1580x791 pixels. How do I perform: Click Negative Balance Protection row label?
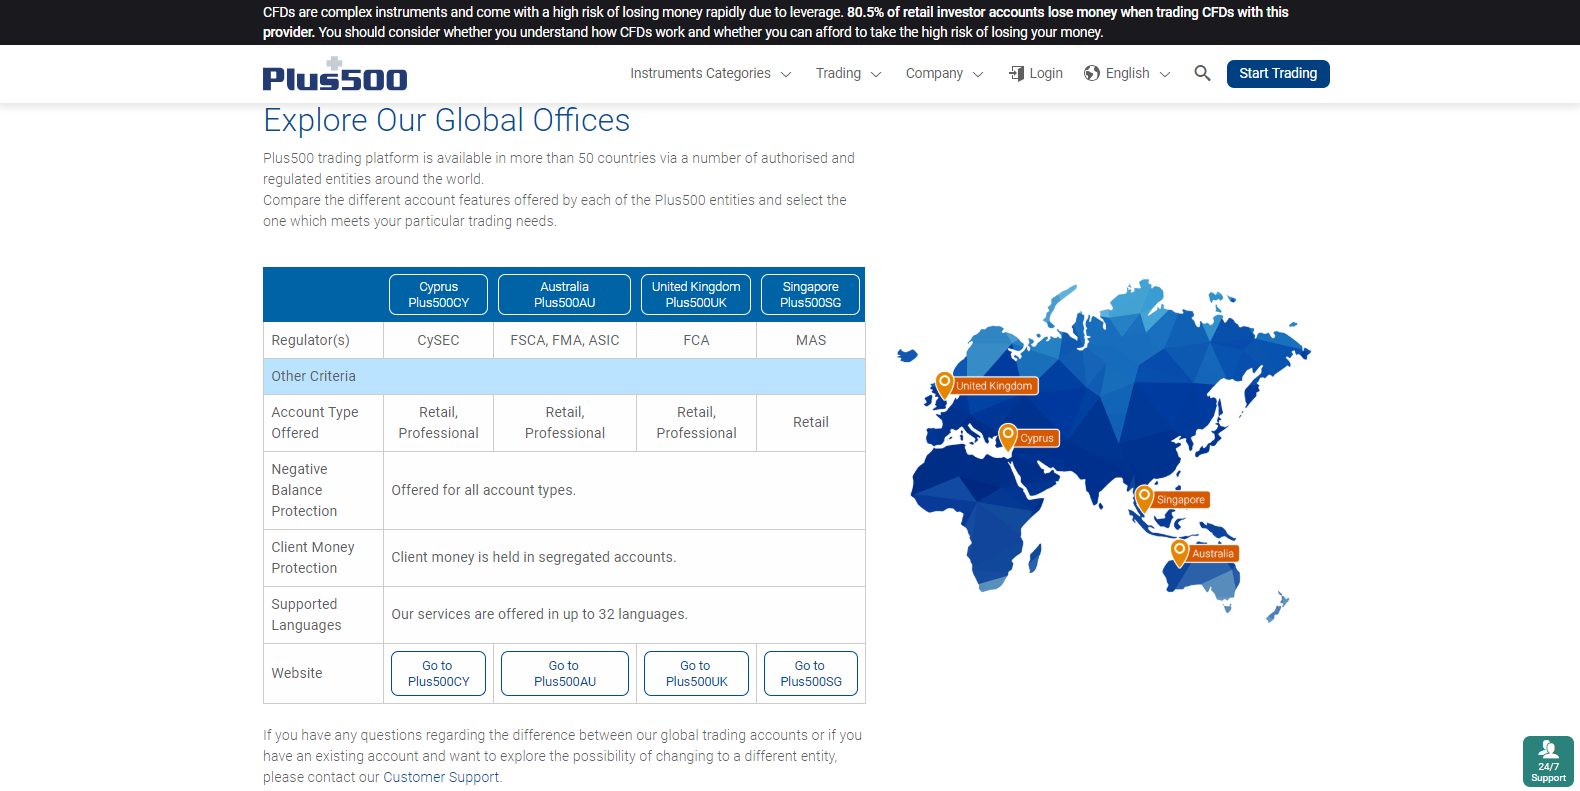(x=304, y=490)
